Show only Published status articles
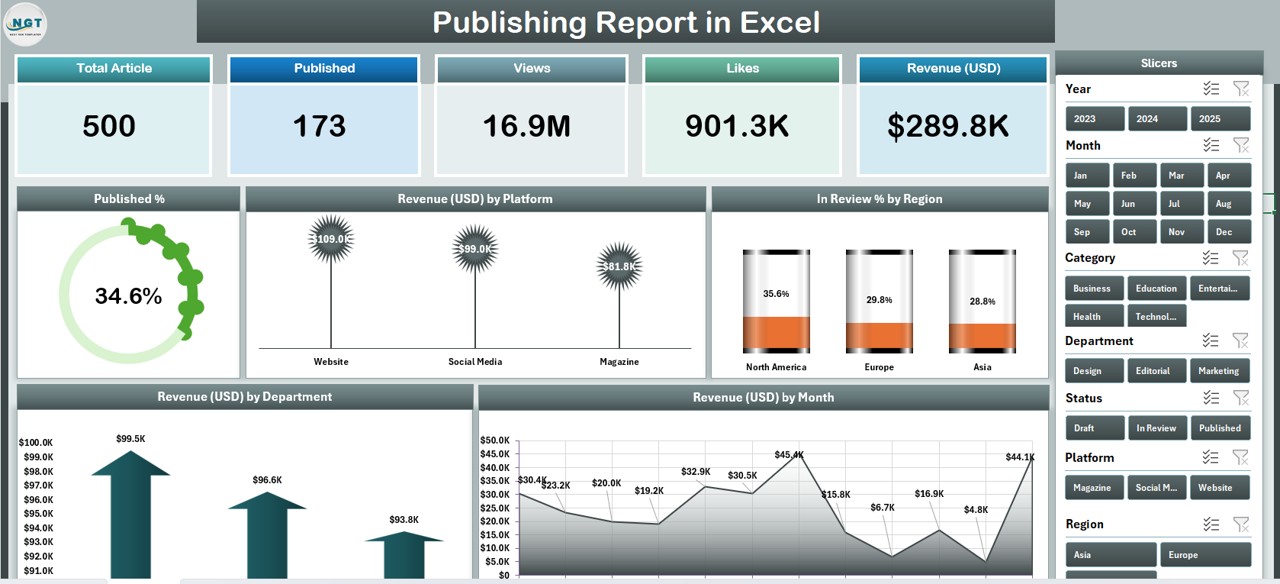Image resolution: width=1280 pixels, height=584 pixels. tap(1220, 428)
